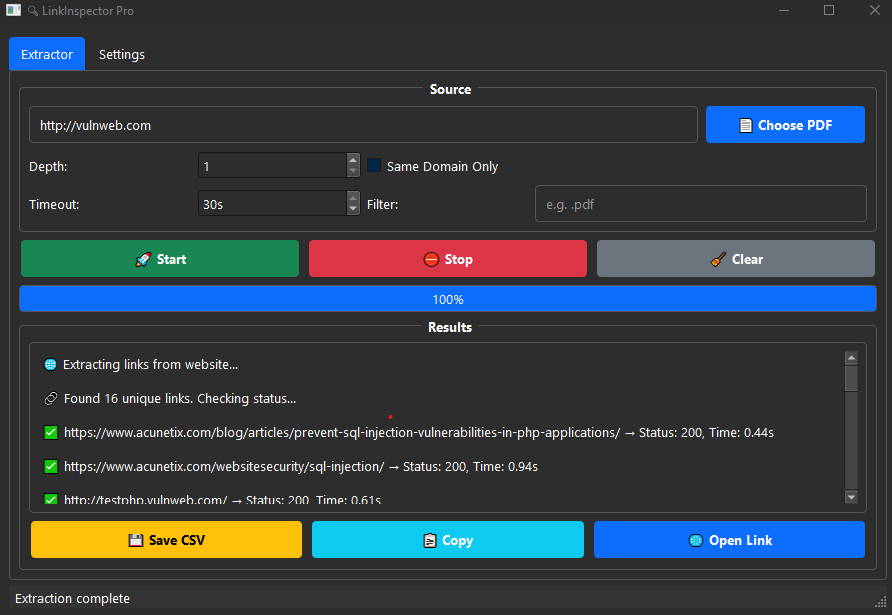Click the Filter field with e.g. .pdf placeholder

pyautogui.click(x=700, y=204)
